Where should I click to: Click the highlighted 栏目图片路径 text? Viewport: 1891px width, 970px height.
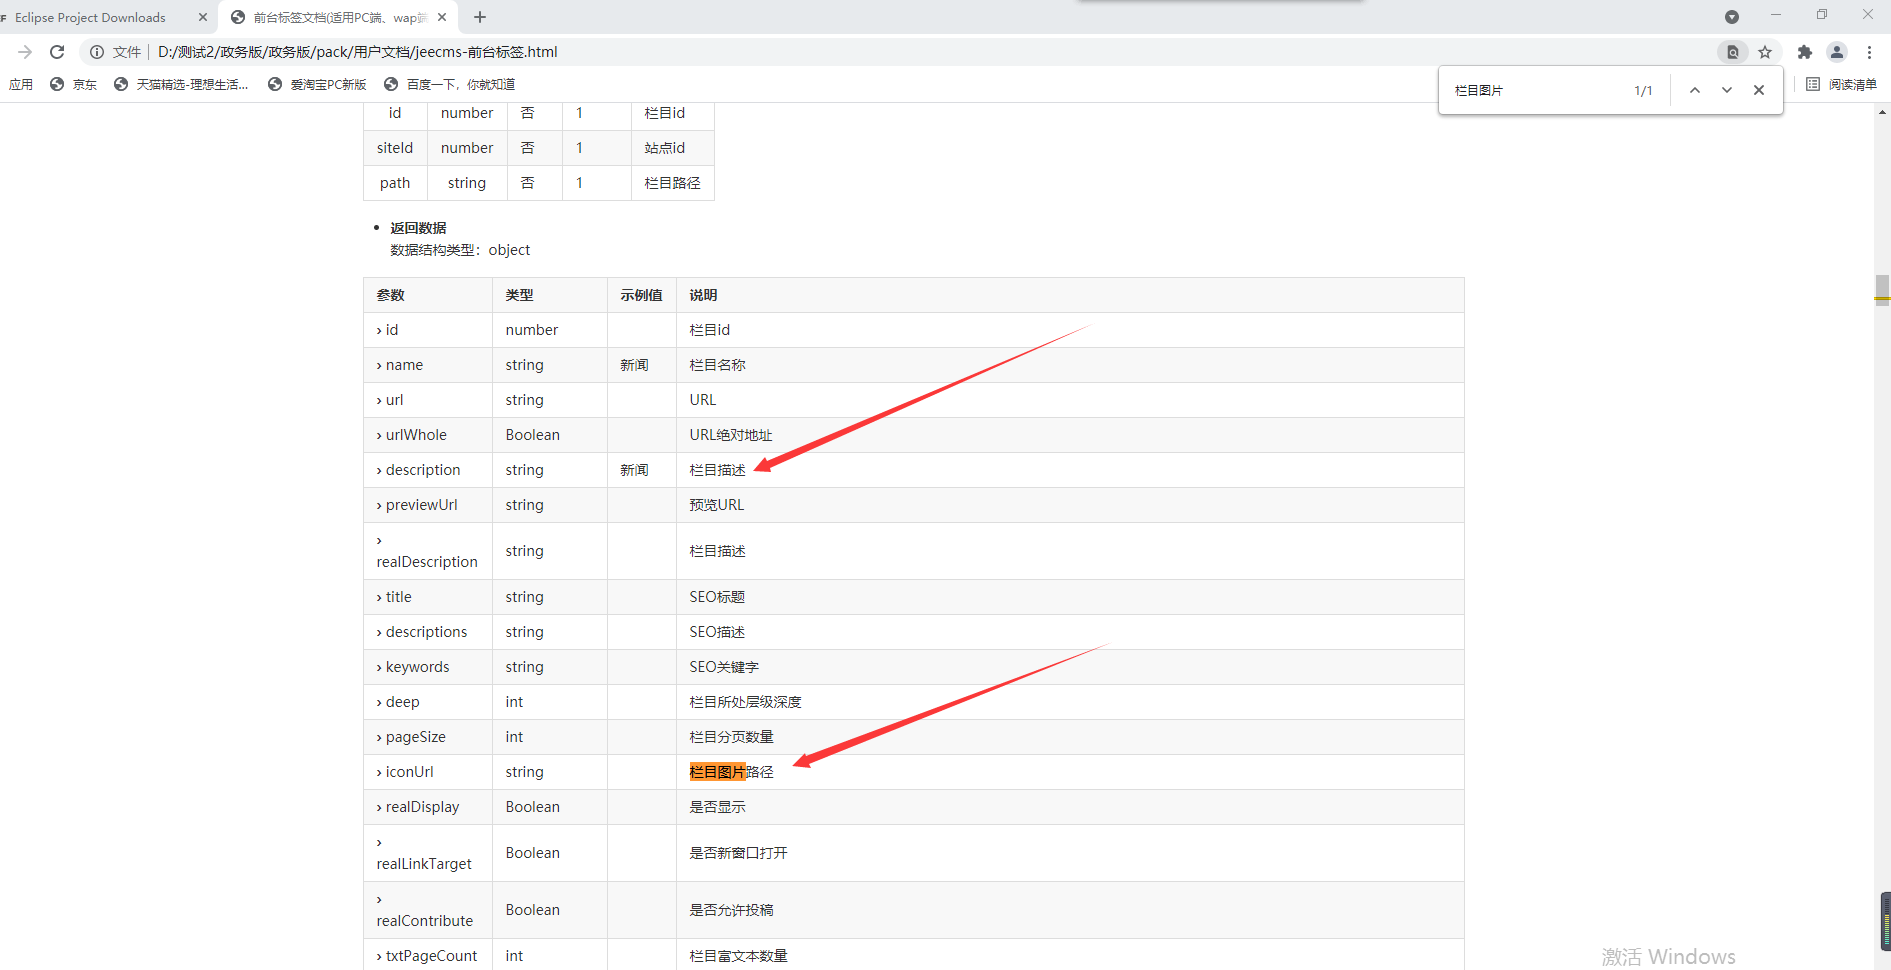click(732, 772)
